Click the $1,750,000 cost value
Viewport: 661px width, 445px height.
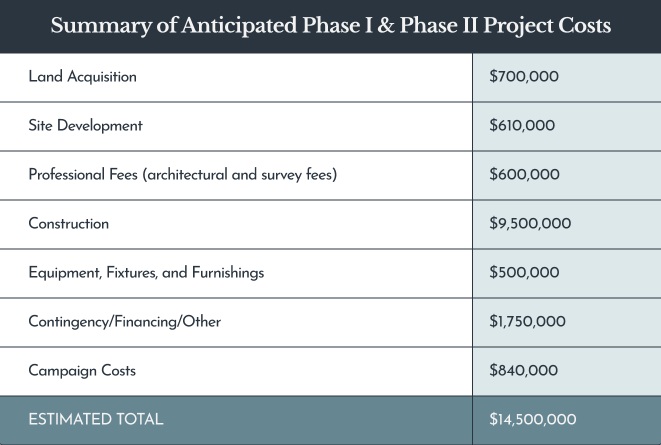tap(528, 322)
